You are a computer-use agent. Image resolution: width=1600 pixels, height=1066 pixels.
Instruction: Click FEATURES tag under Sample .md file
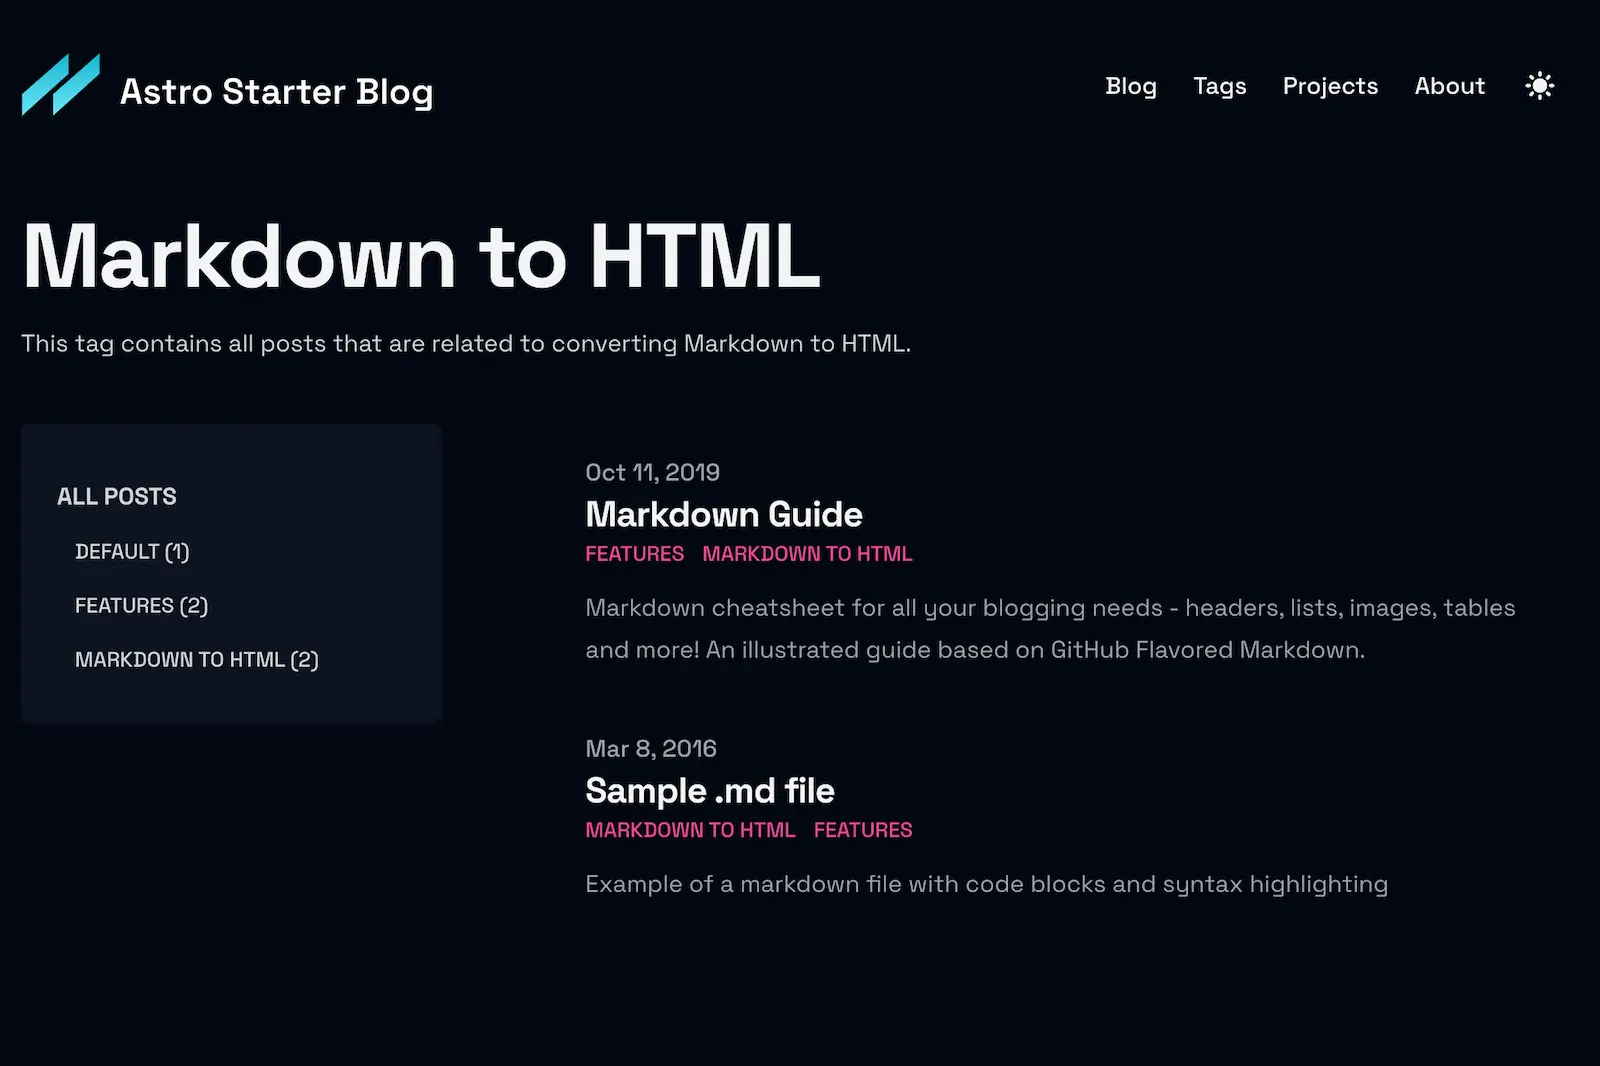pyautogui.click(x=863, y=830)
